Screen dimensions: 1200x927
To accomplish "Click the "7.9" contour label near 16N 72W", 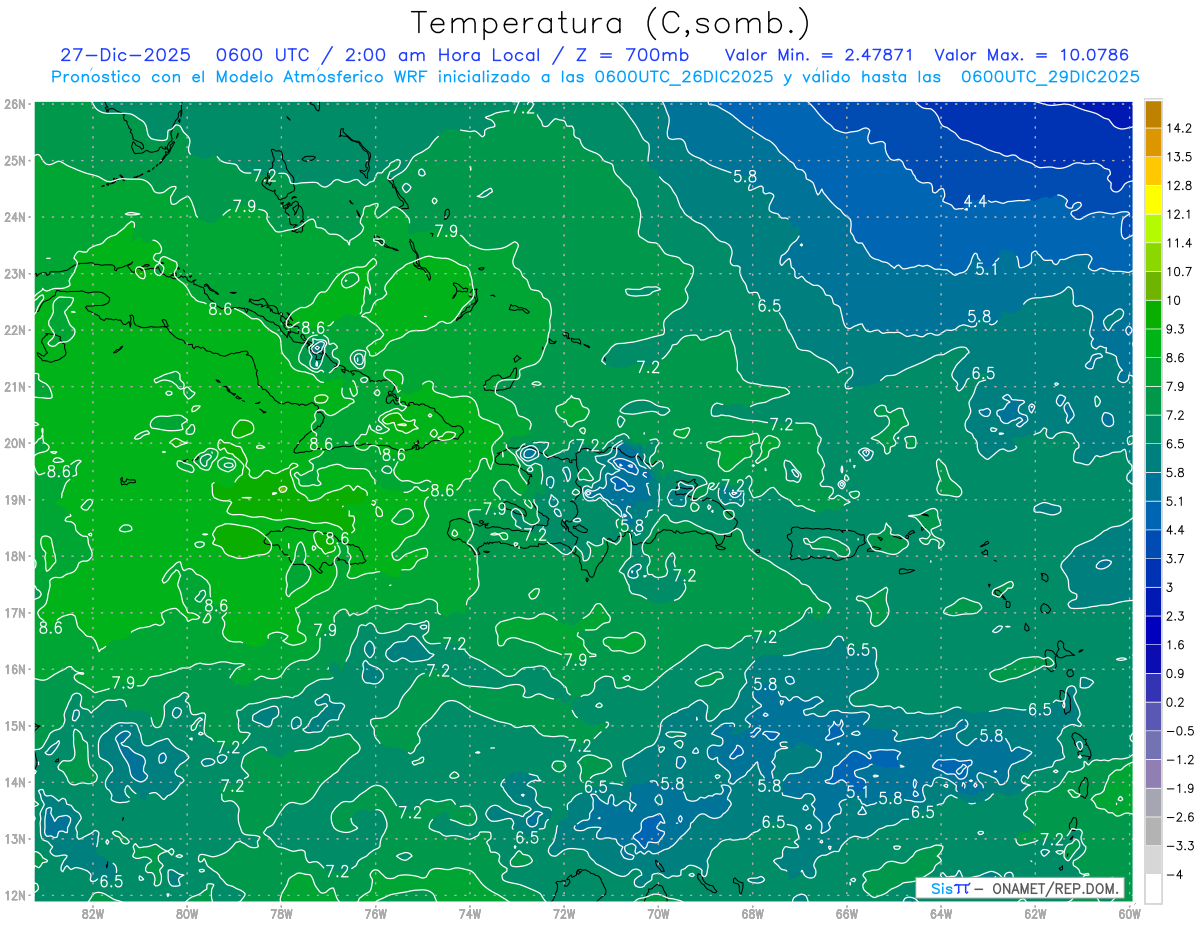I will [x=574, y=661].
